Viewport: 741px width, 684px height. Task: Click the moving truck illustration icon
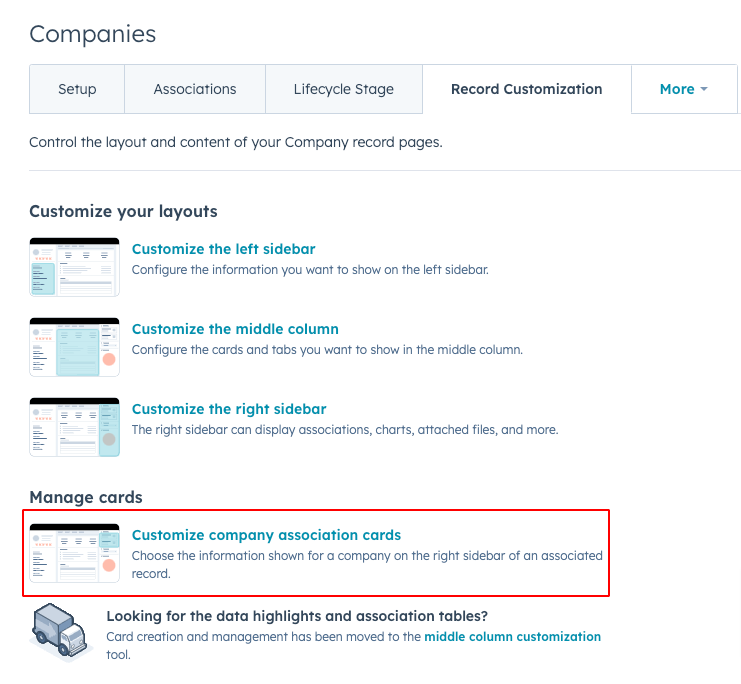[x=60, y=632]
